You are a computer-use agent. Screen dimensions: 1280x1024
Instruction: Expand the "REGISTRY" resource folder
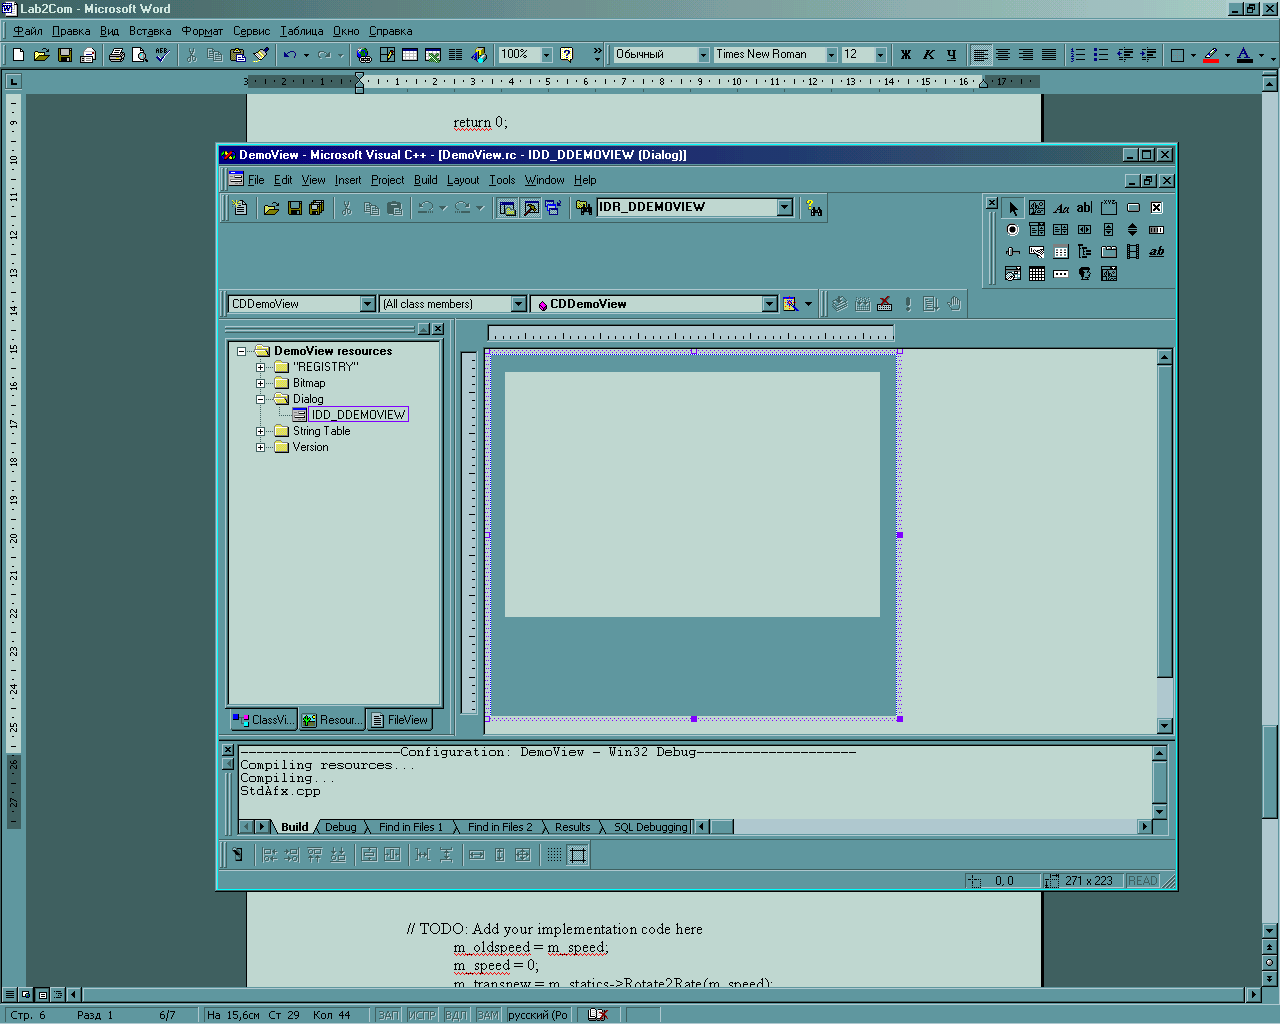(260, 367)
